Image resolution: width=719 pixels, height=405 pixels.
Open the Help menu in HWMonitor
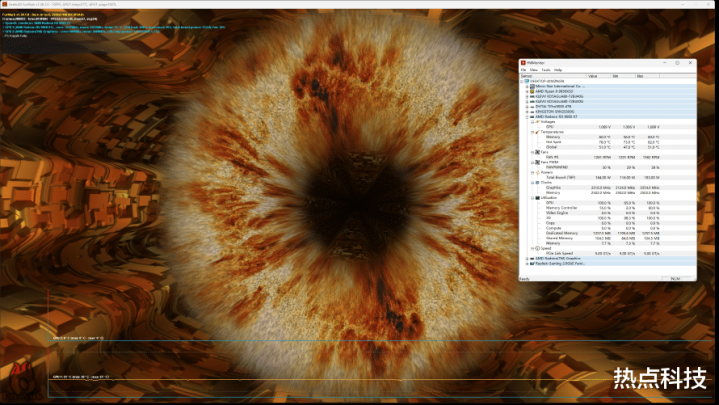pyautogui.click(x=558, y=70)
